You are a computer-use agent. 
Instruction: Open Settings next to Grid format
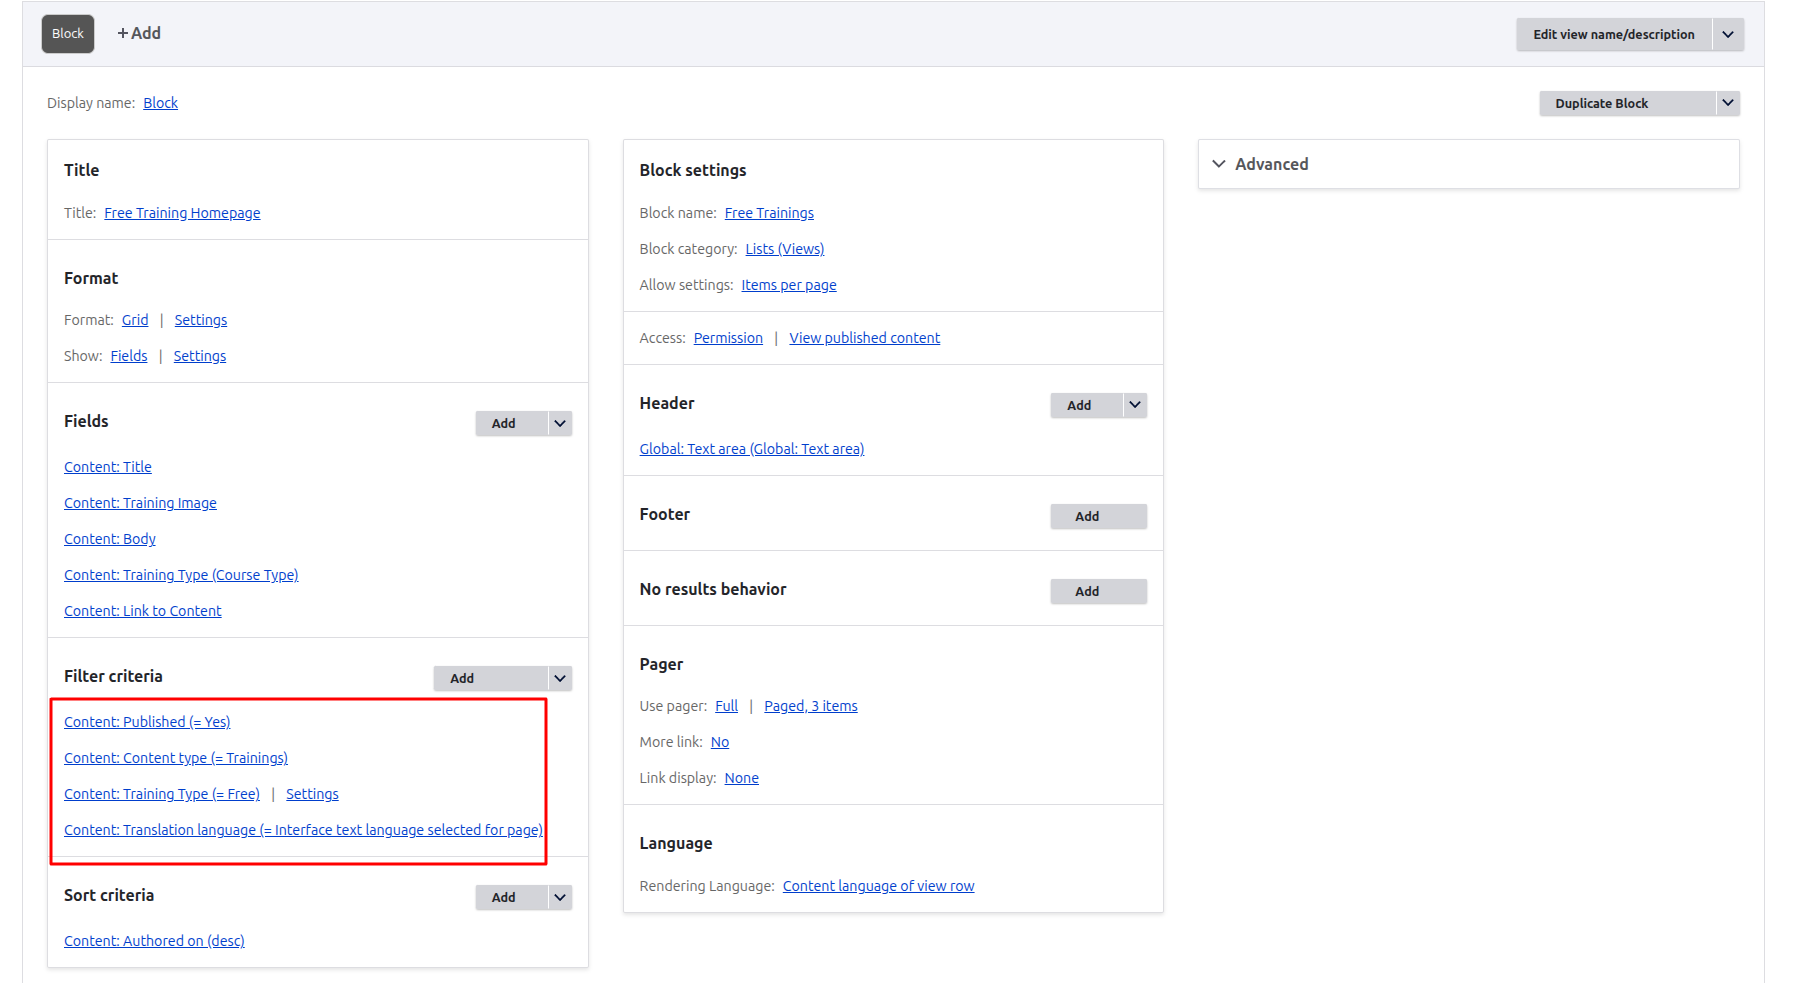(201, 320)
